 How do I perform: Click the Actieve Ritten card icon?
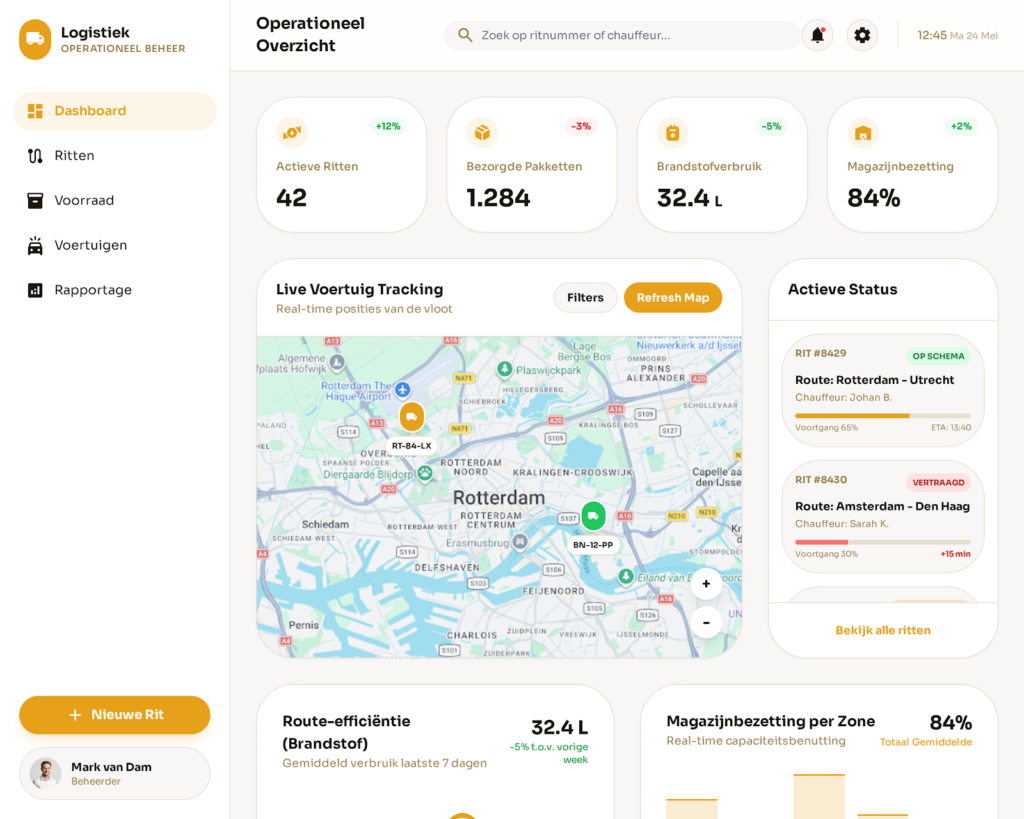(x=292, y=132)
